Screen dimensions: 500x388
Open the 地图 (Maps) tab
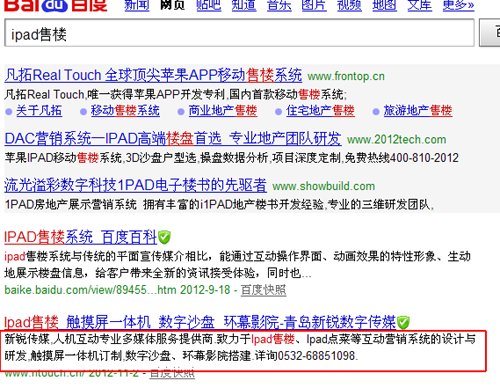[384, 5]
